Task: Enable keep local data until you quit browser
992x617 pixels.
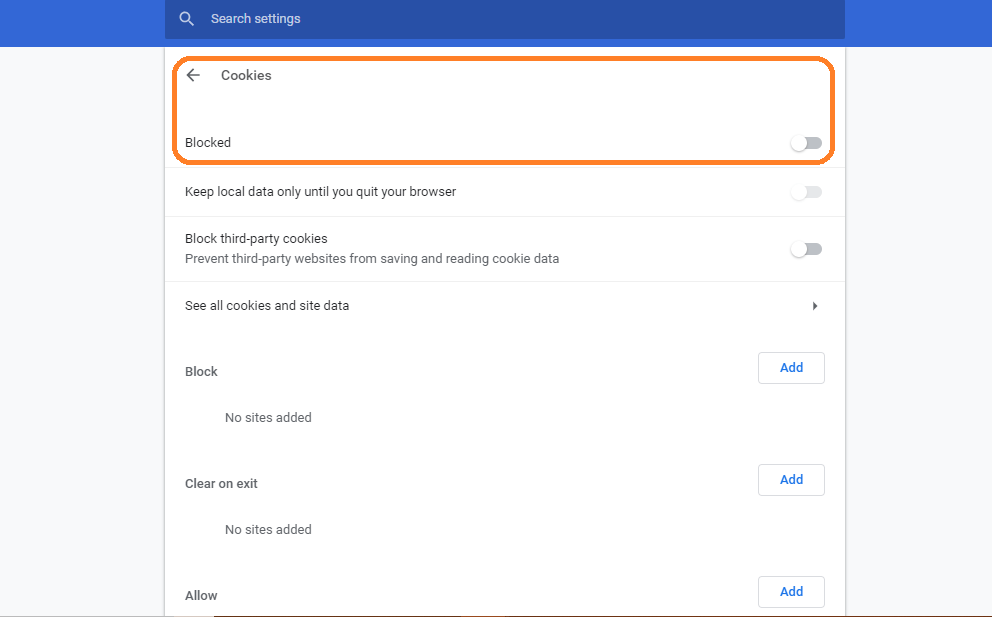Action: coord(806,191)
